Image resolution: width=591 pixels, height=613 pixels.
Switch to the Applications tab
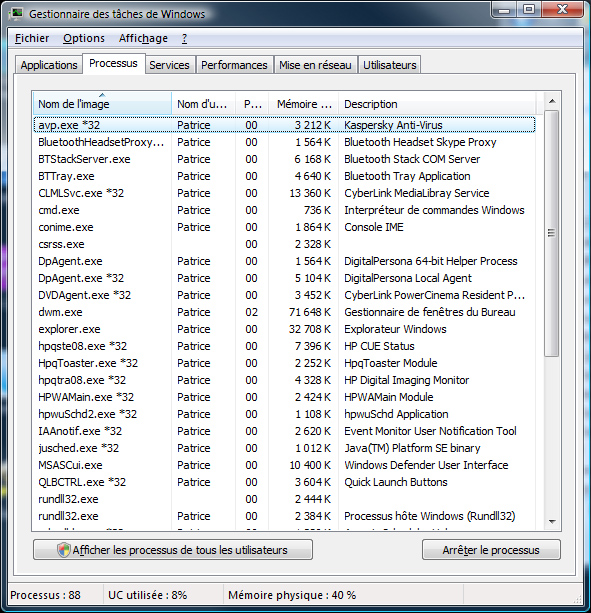coord(49,65)
